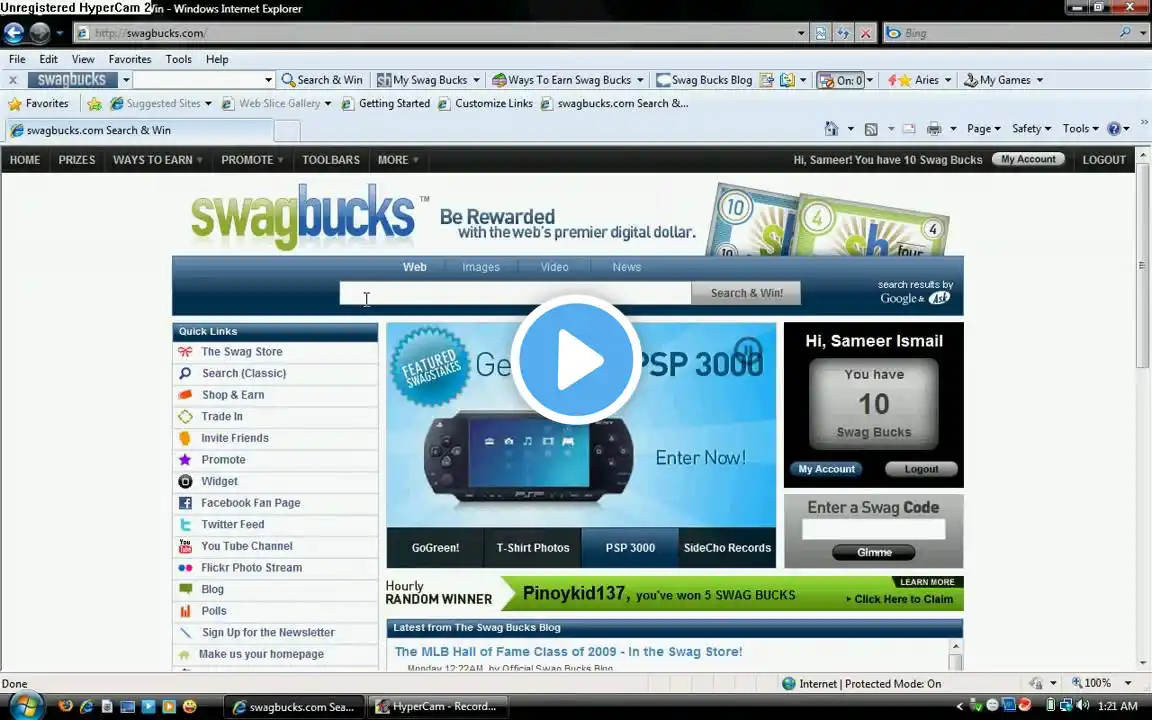
Task: Click the Swag Bucks Blog toolbar button
Action: click(x=704, y=80)
